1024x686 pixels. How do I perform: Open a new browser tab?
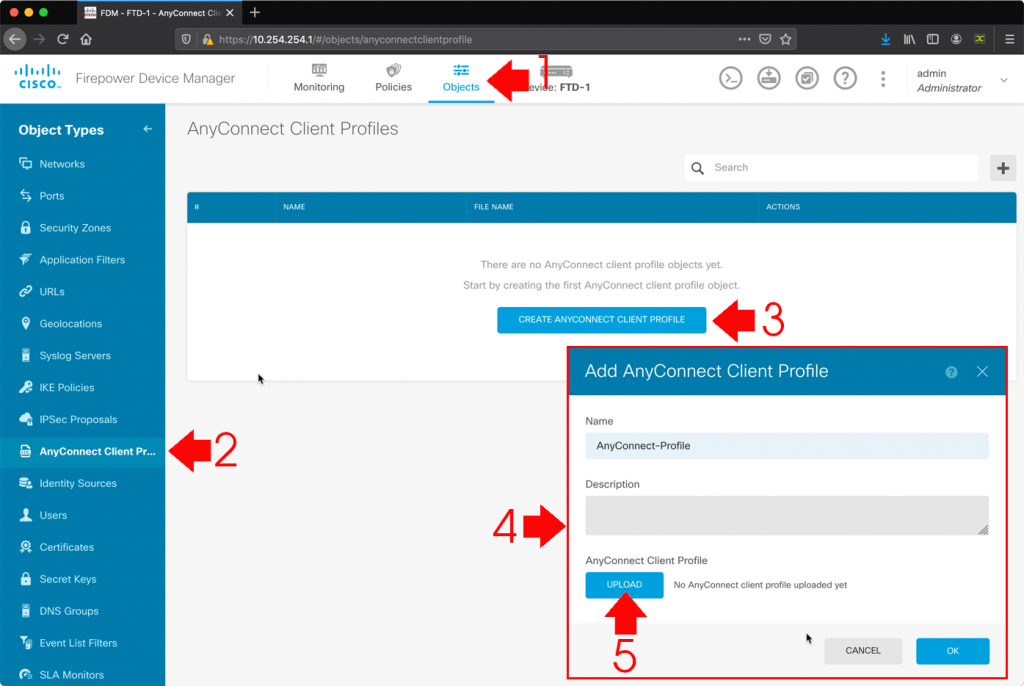[x=255, y=12]
